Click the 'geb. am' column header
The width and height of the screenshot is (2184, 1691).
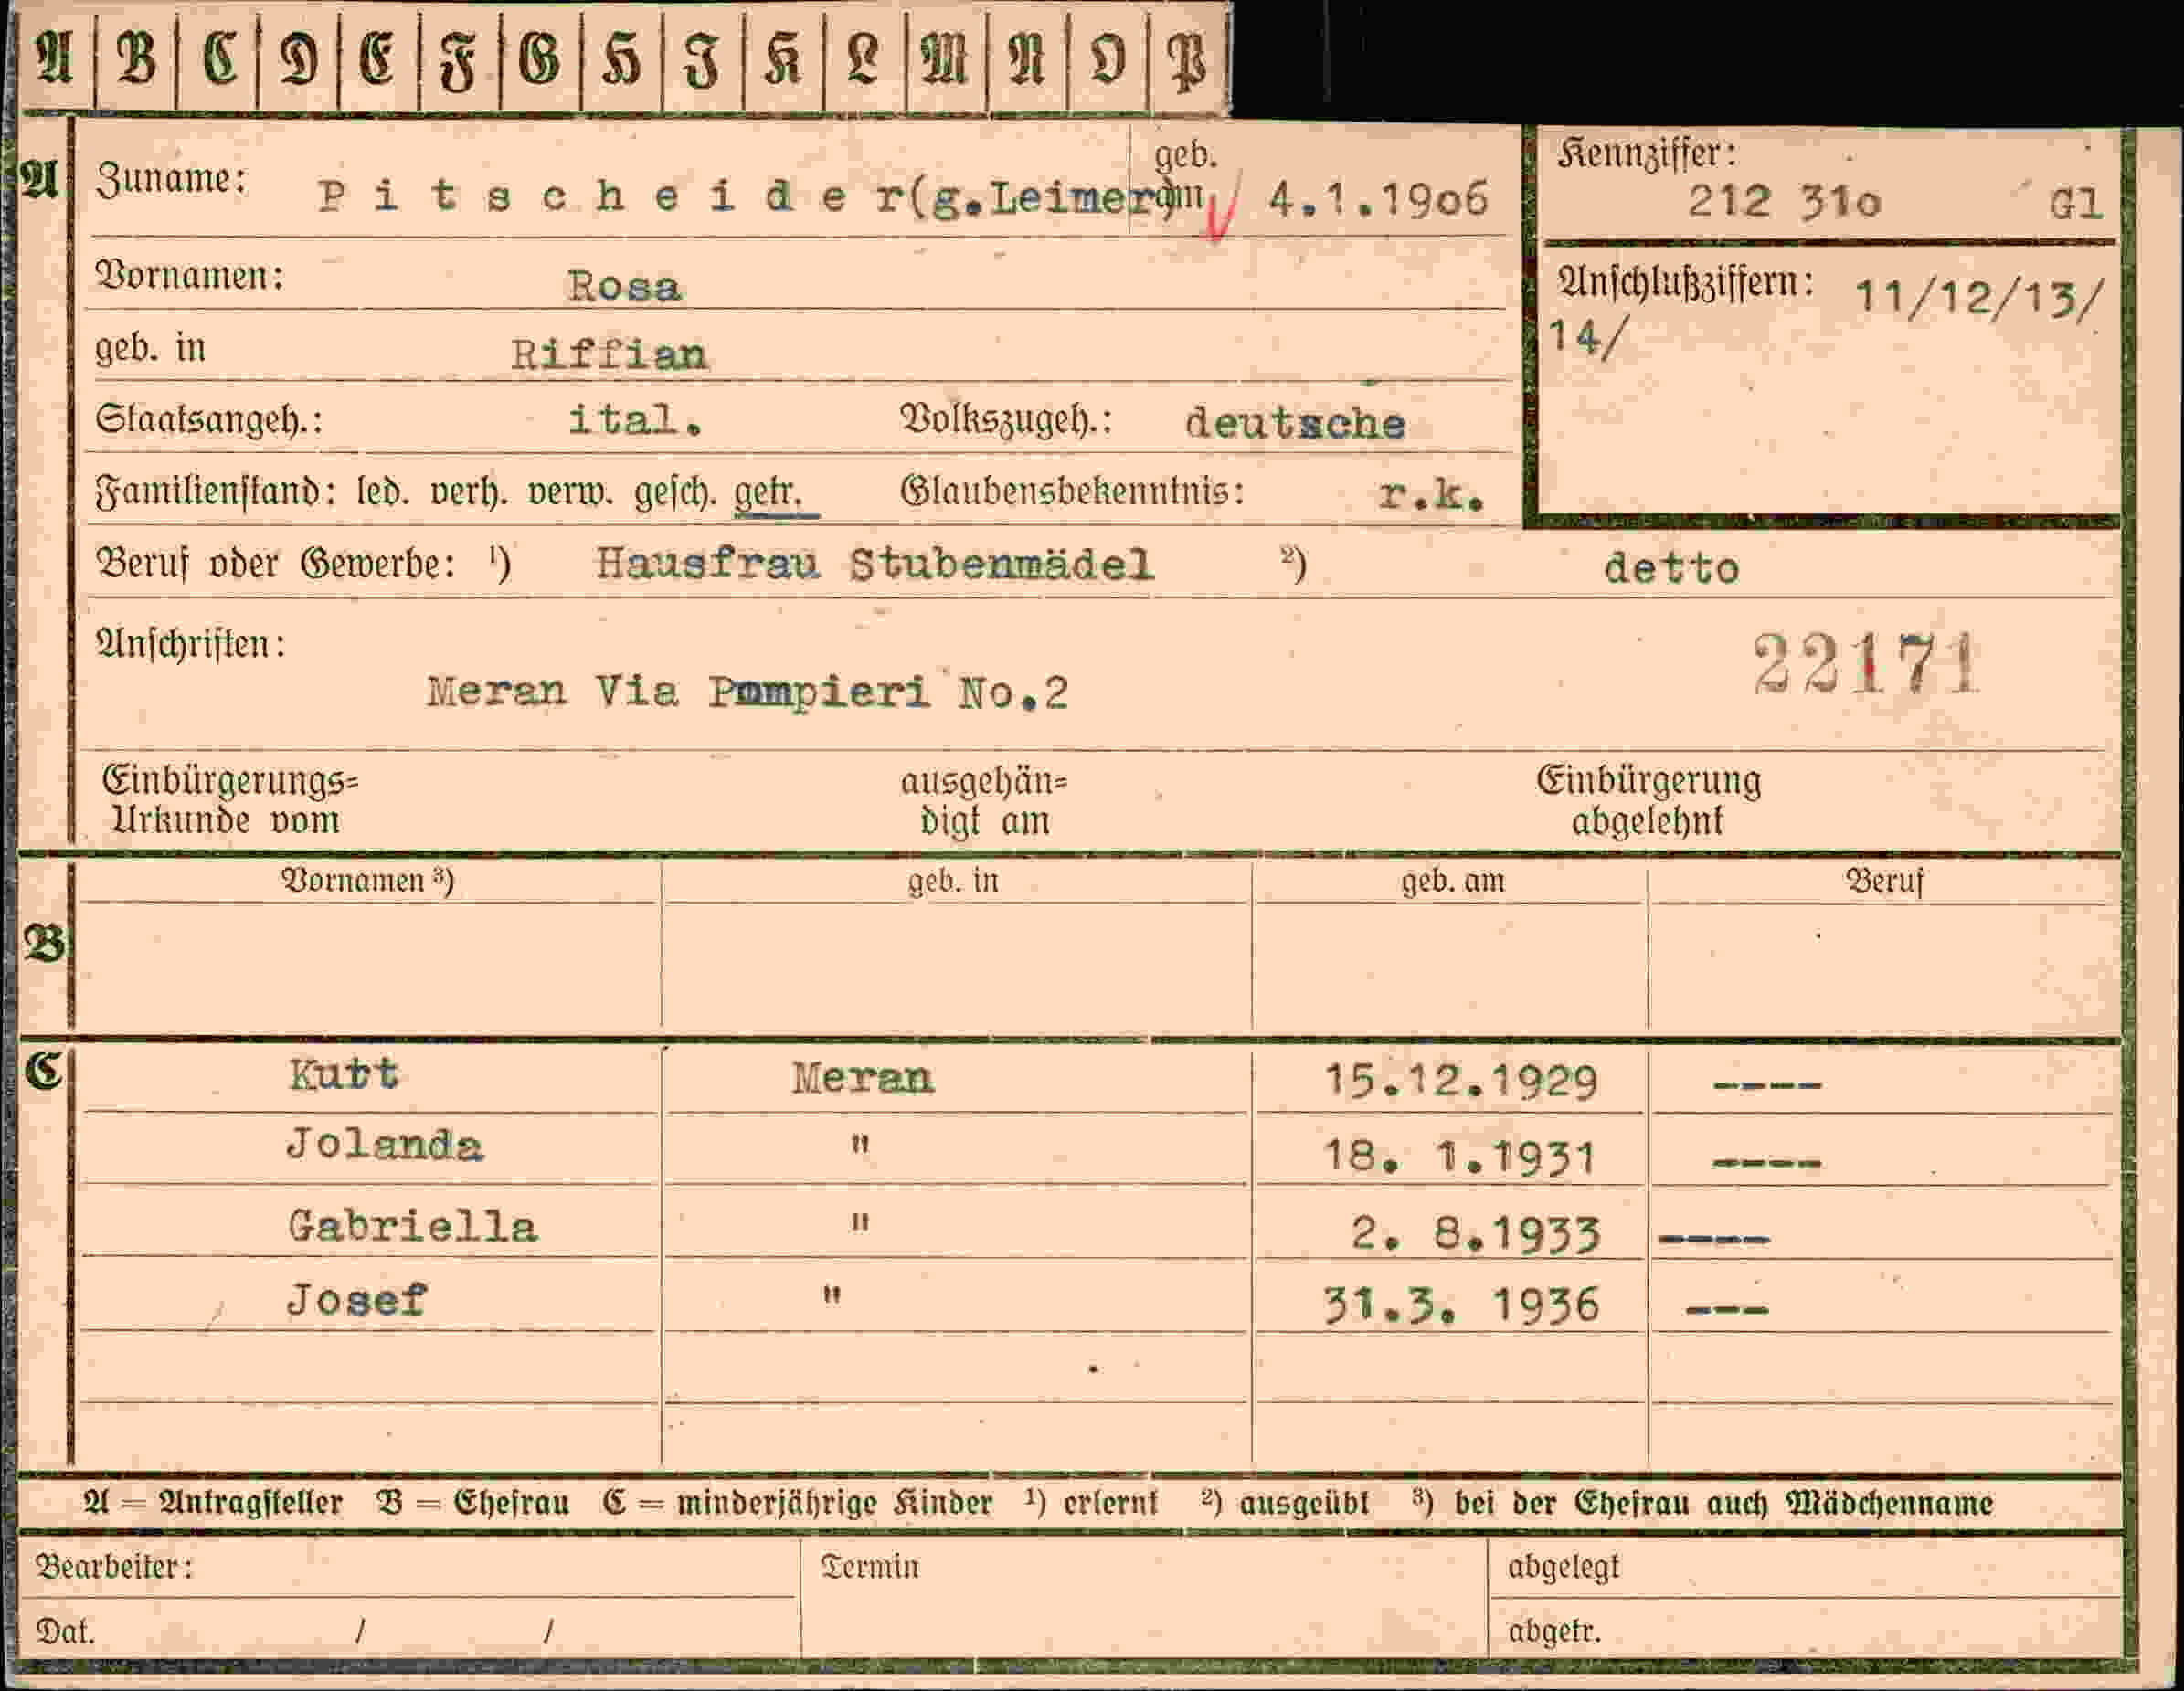(x=1452, y=881)
